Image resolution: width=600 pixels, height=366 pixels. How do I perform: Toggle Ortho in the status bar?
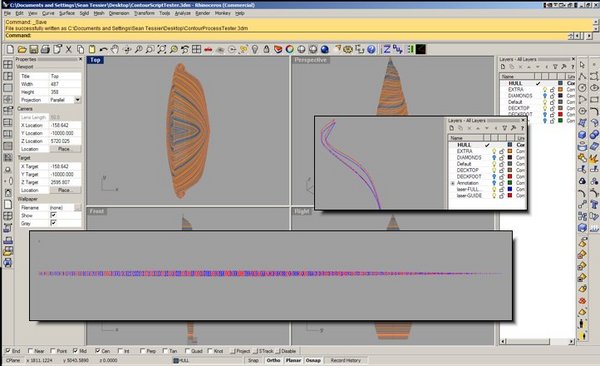click(273, 360)
